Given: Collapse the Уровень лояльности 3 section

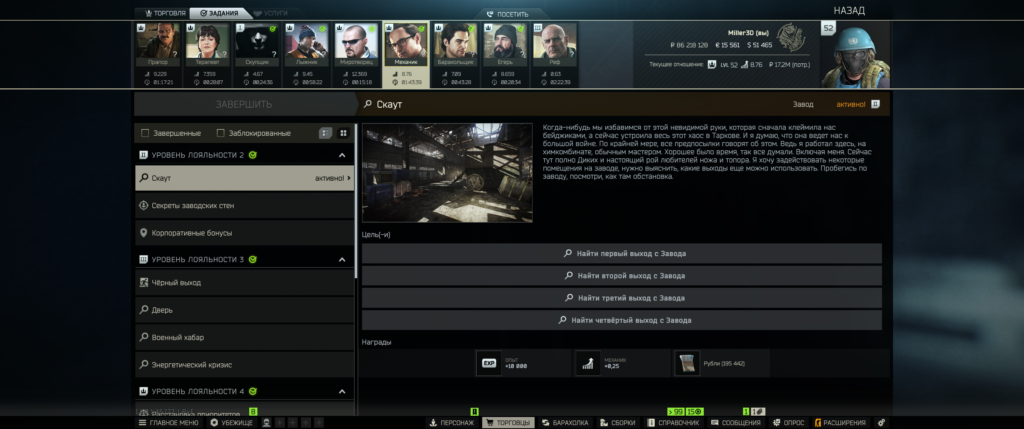Looking at the screenshot, I should (x=342, y=260).
